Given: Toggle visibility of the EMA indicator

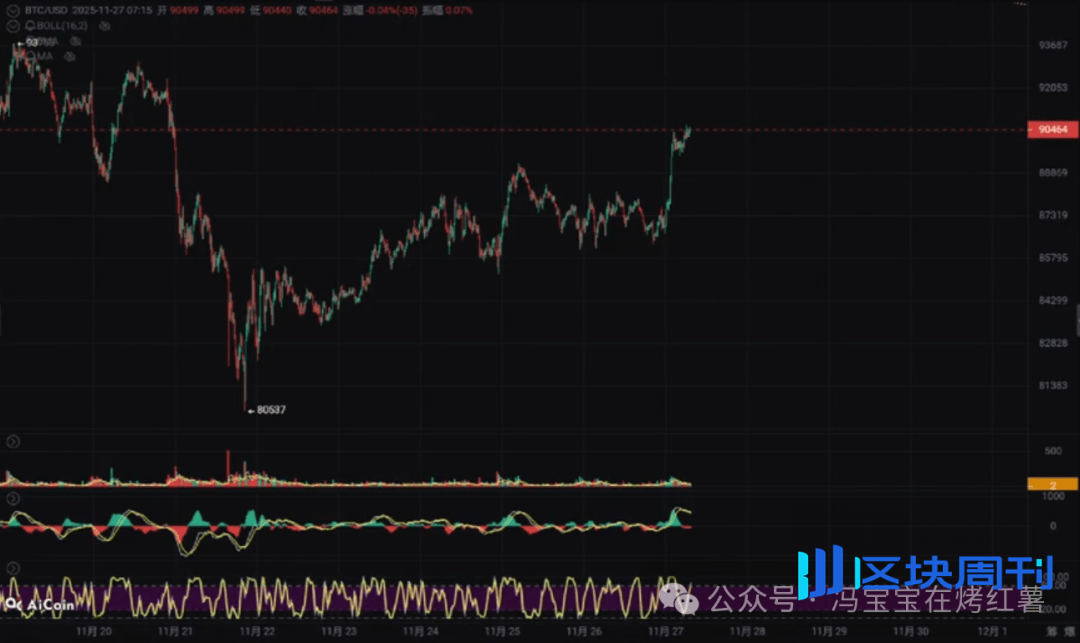Looking at the screenshot, I should [76, 41].
